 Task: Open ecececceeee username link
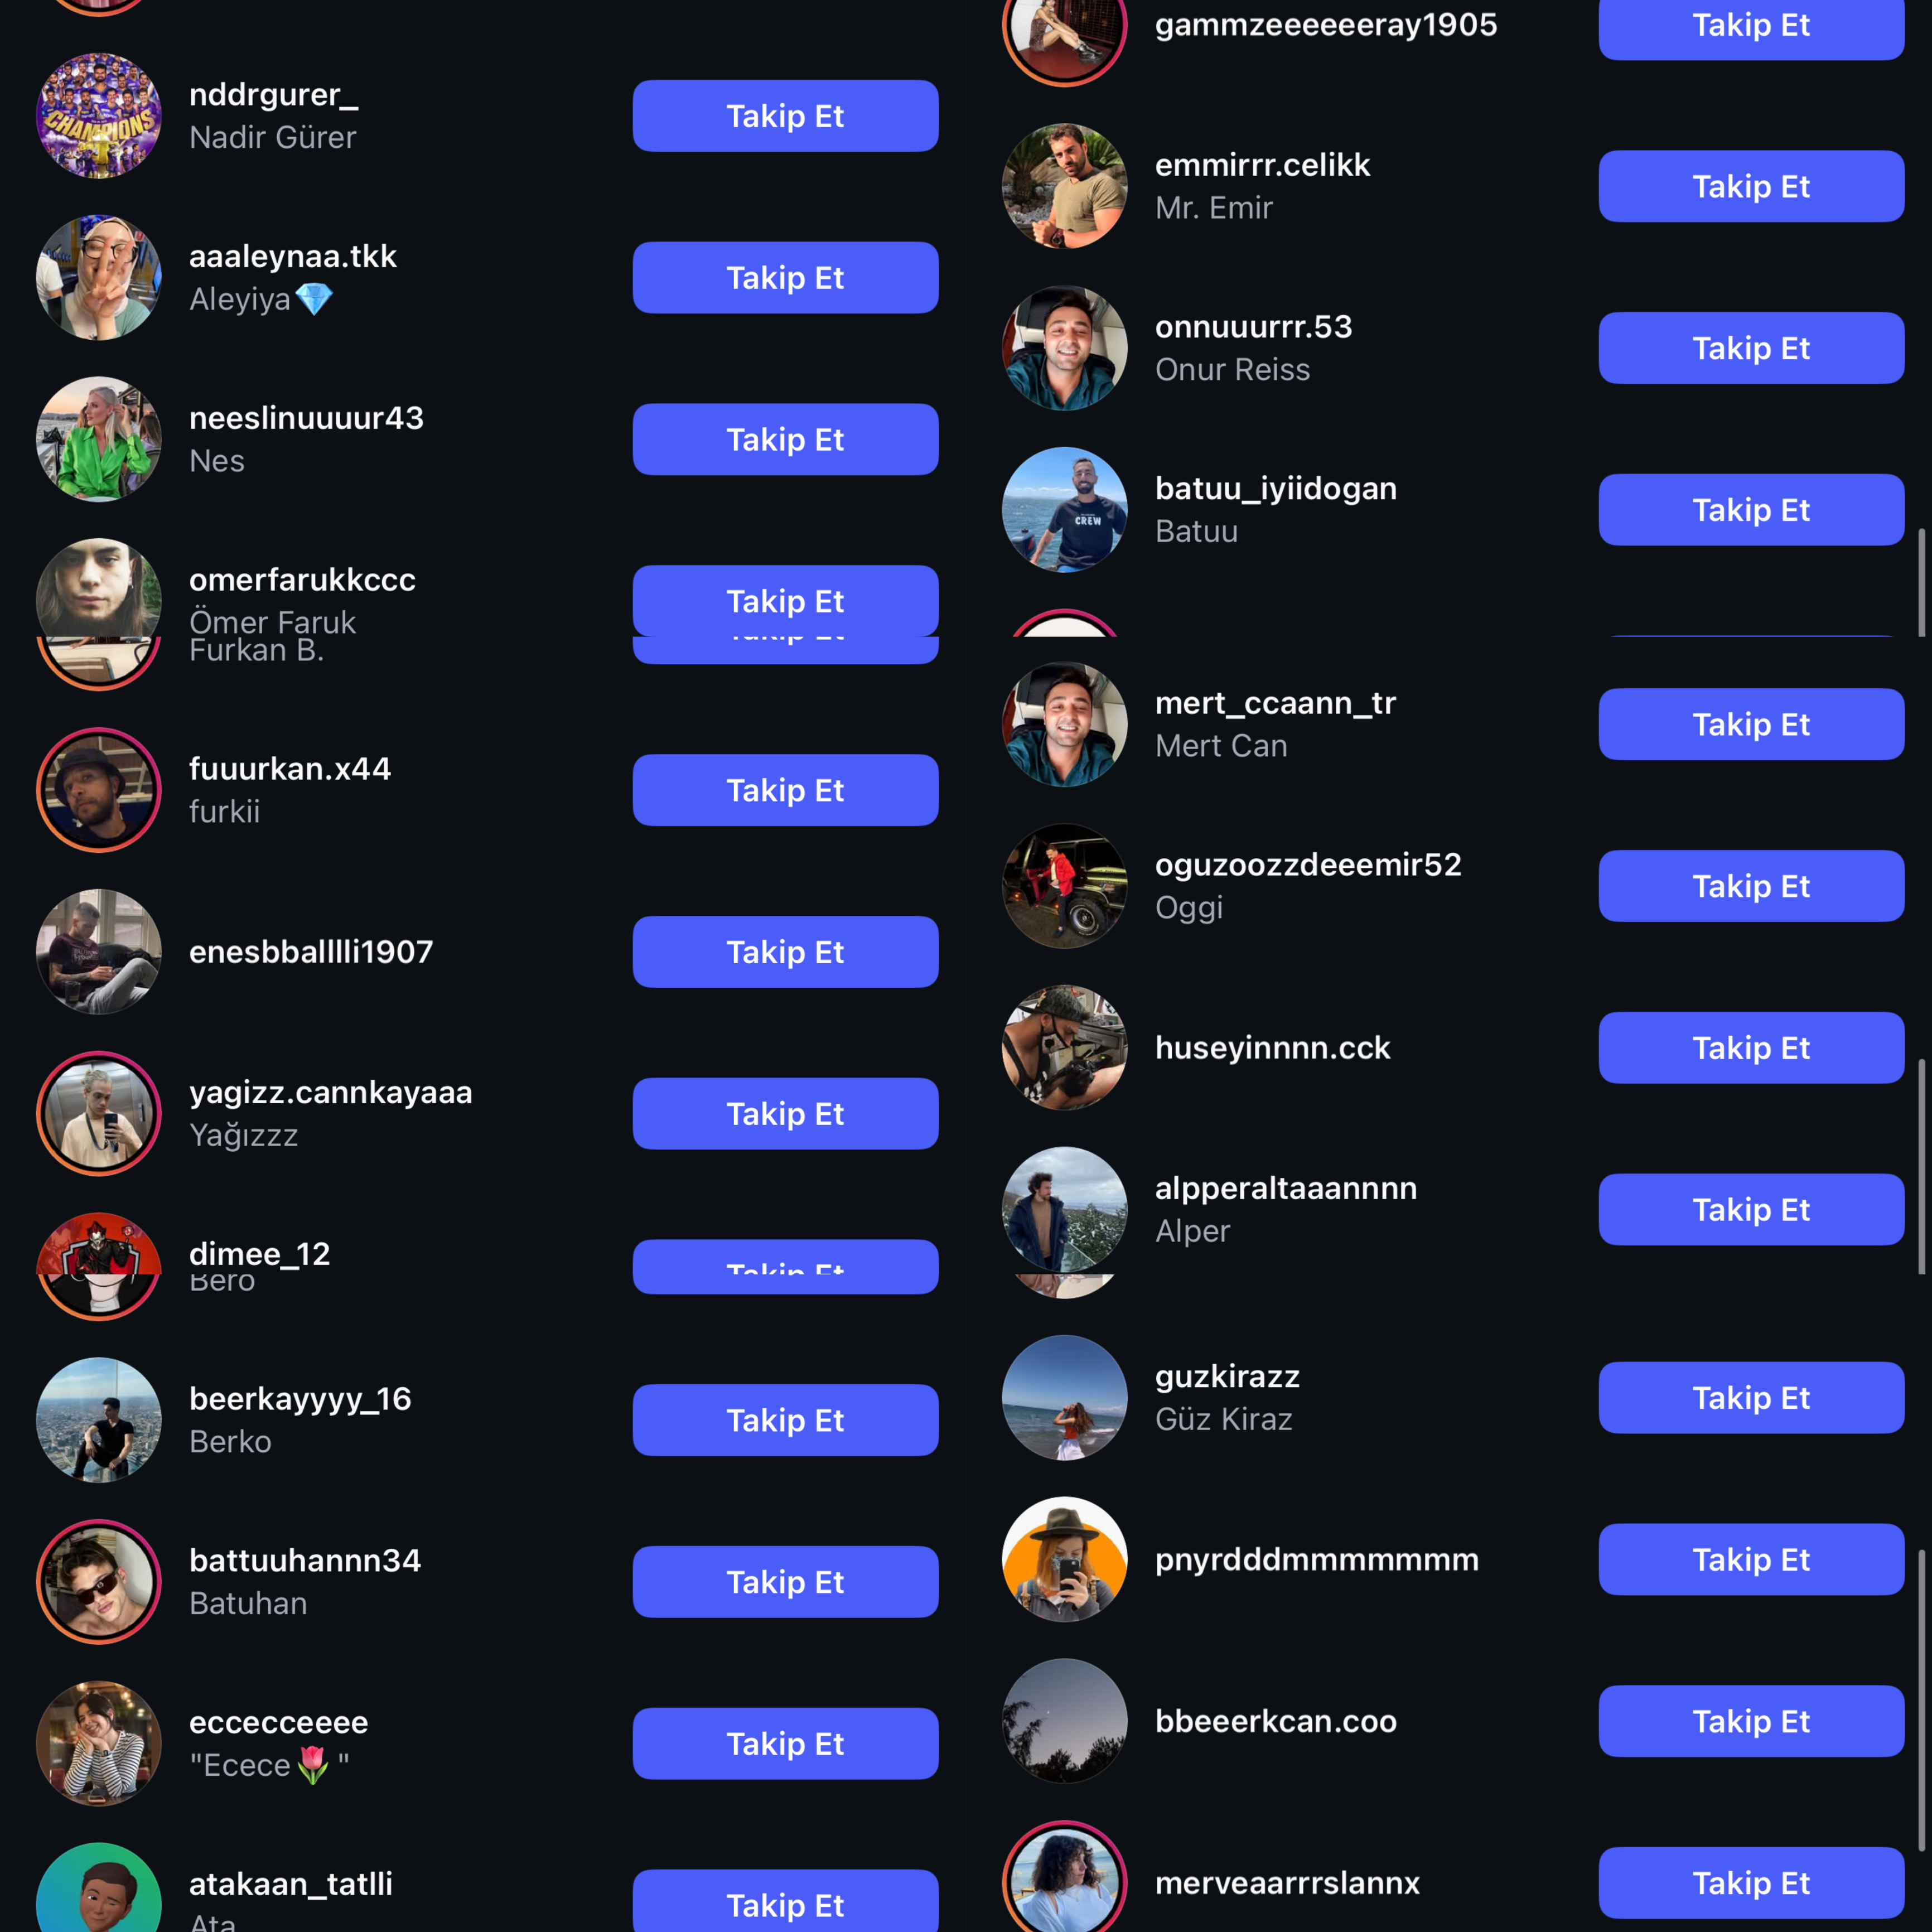click(279, 1722)
